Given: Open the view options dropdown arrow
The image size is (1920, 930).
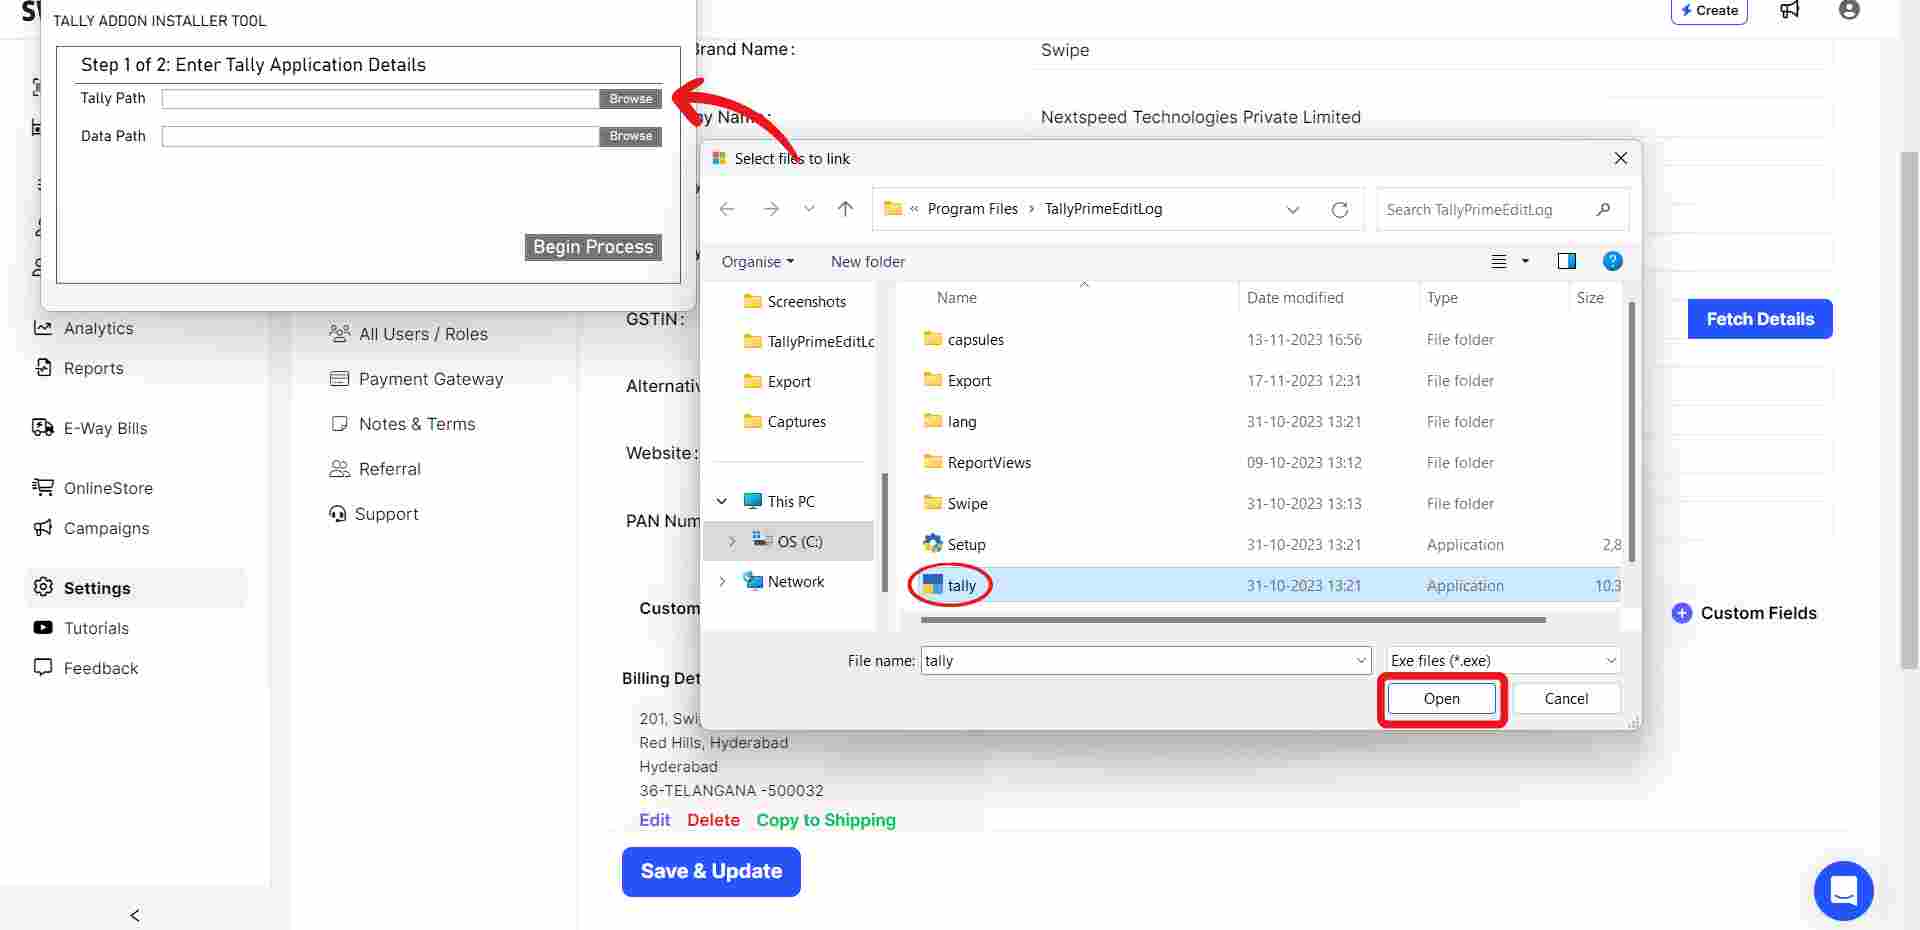Looking at the screenshot, I should 1525,261.
